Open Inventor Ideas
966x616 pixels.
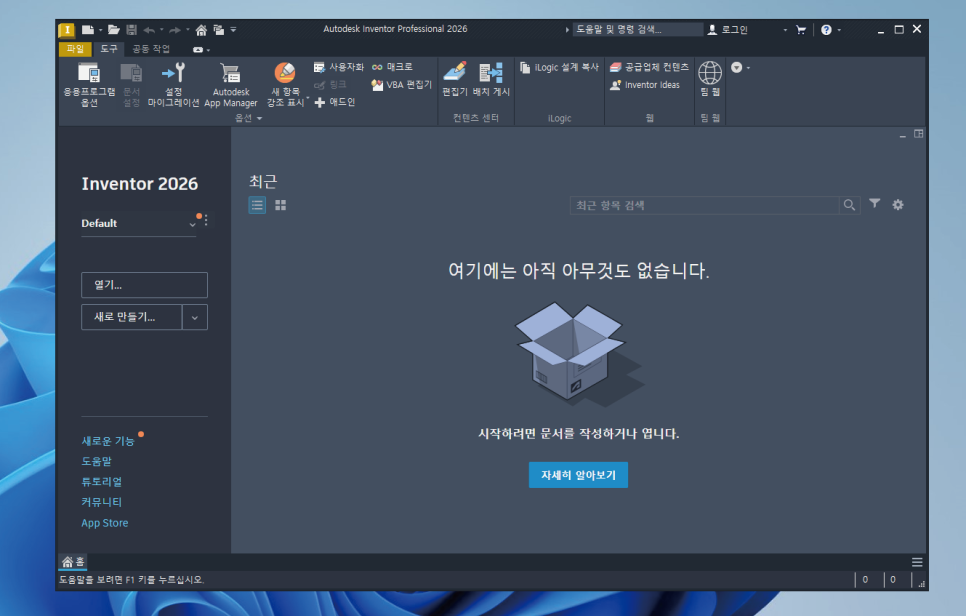tap(644, 85)
